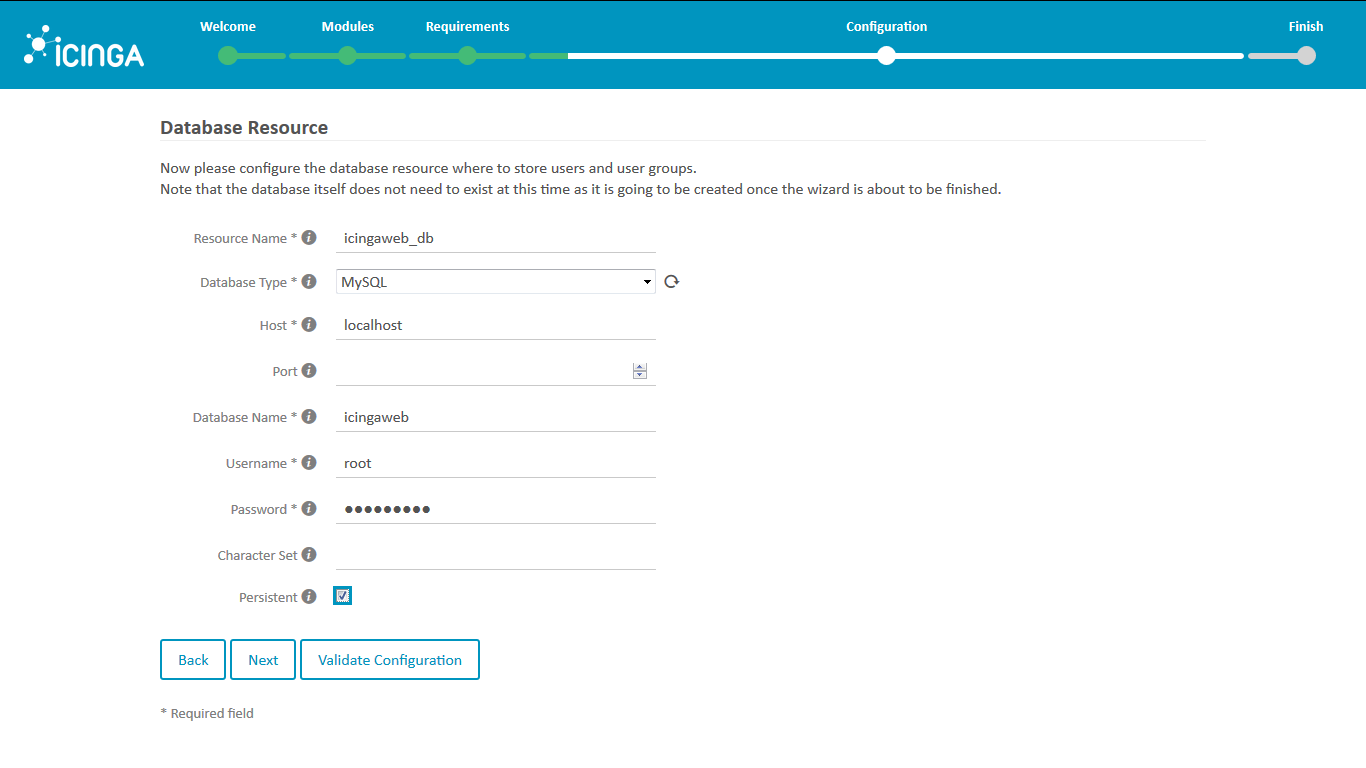Select the Configuration step
The image size is (1366, 768).
click(x=886, y=27)
